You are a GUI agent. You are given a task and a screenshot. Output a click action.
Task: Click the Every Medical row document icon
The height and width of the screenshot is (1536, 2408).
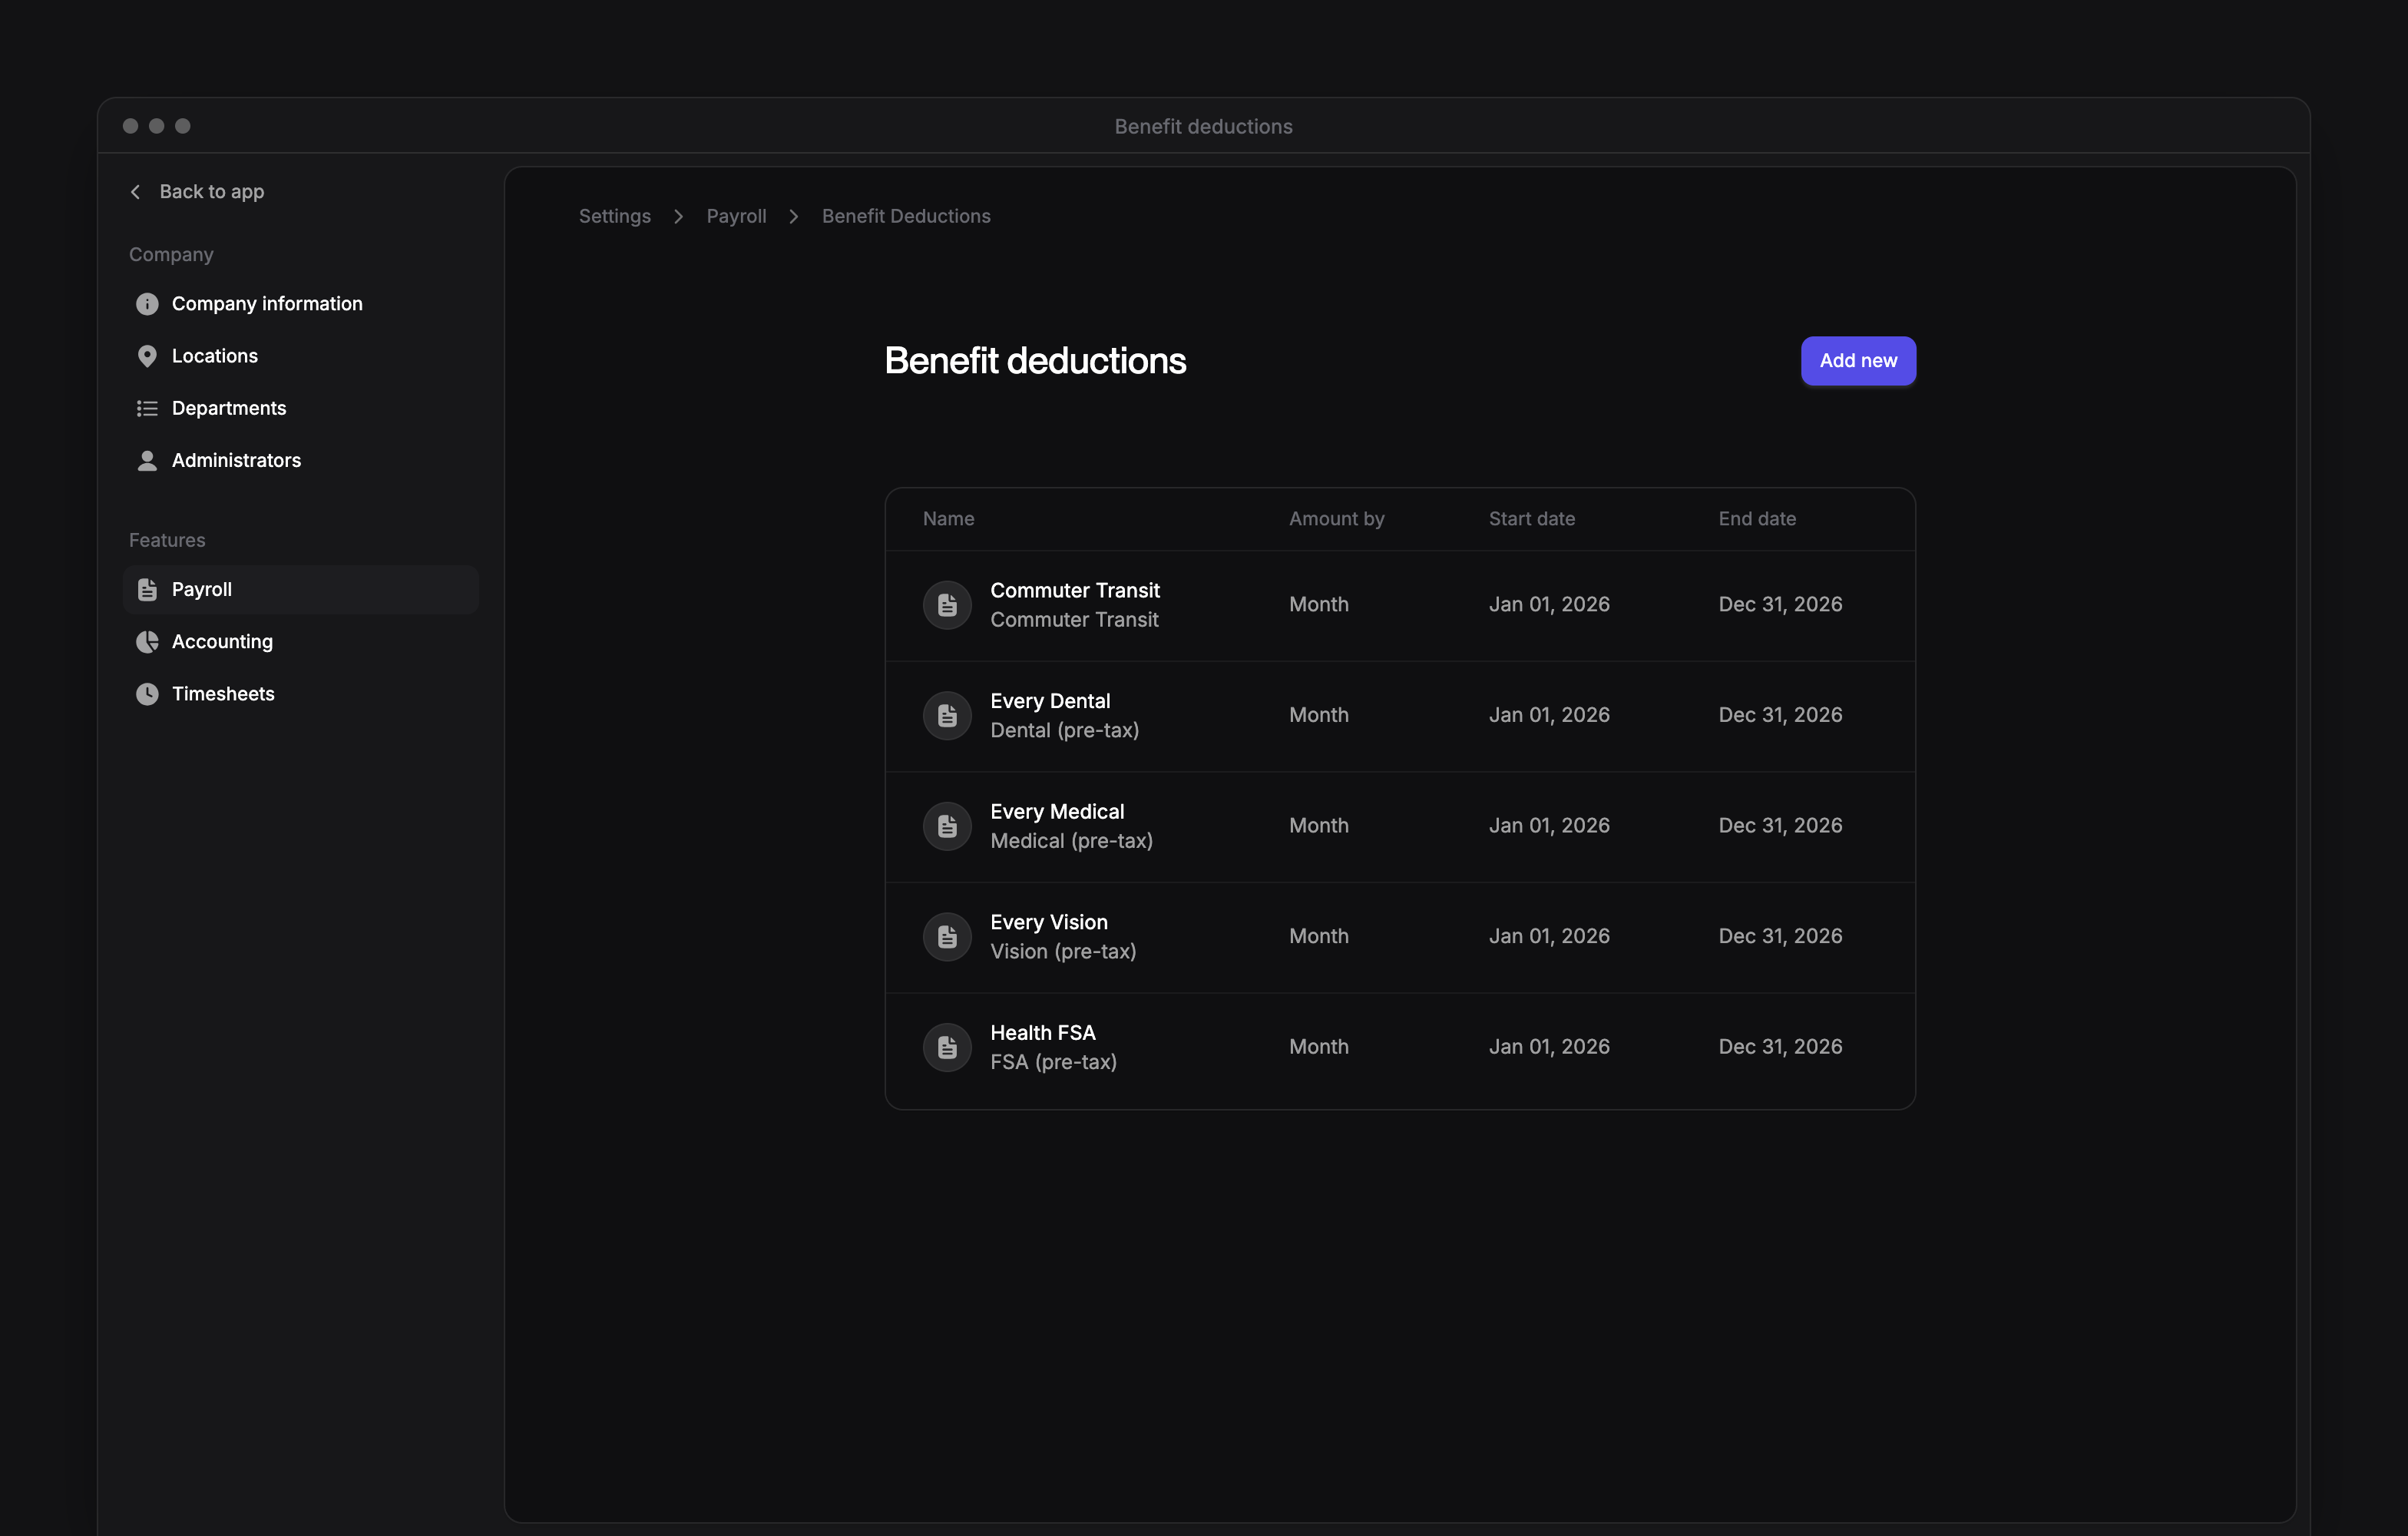pos(947,826)
